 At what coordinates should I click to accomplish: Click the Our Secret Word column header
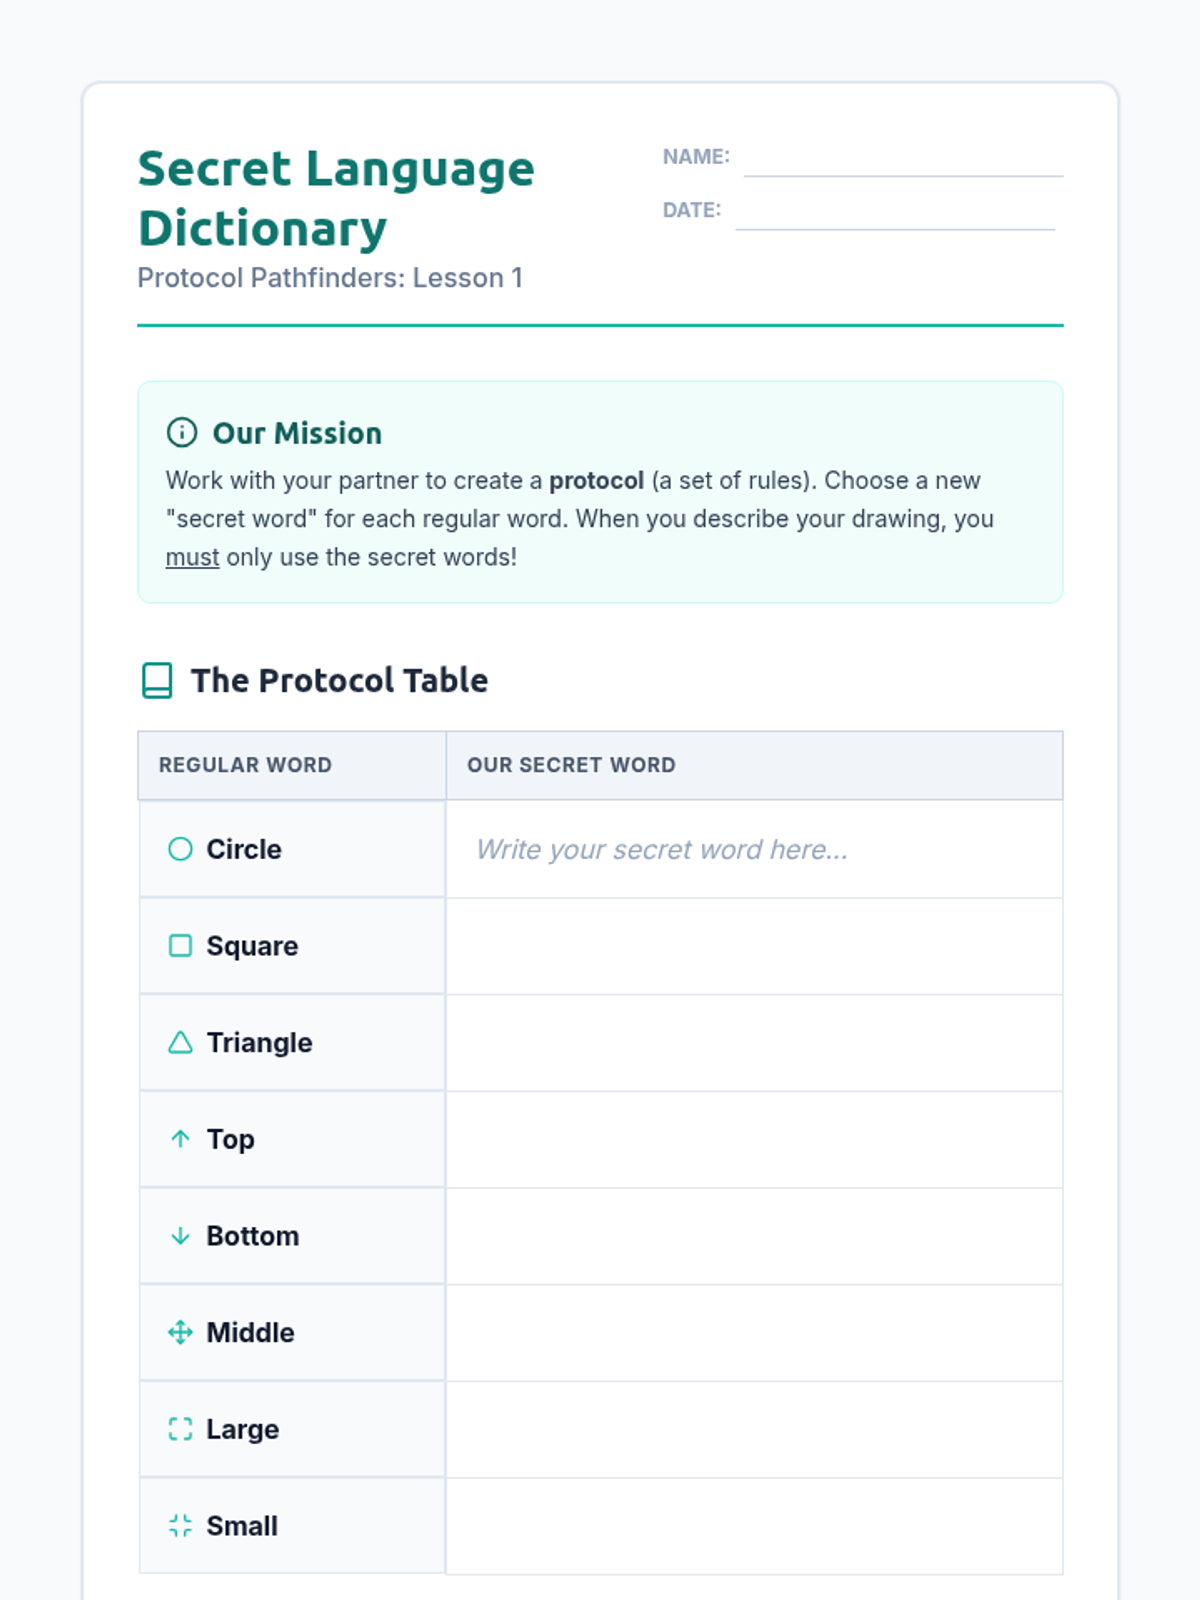tap(571, 765)
